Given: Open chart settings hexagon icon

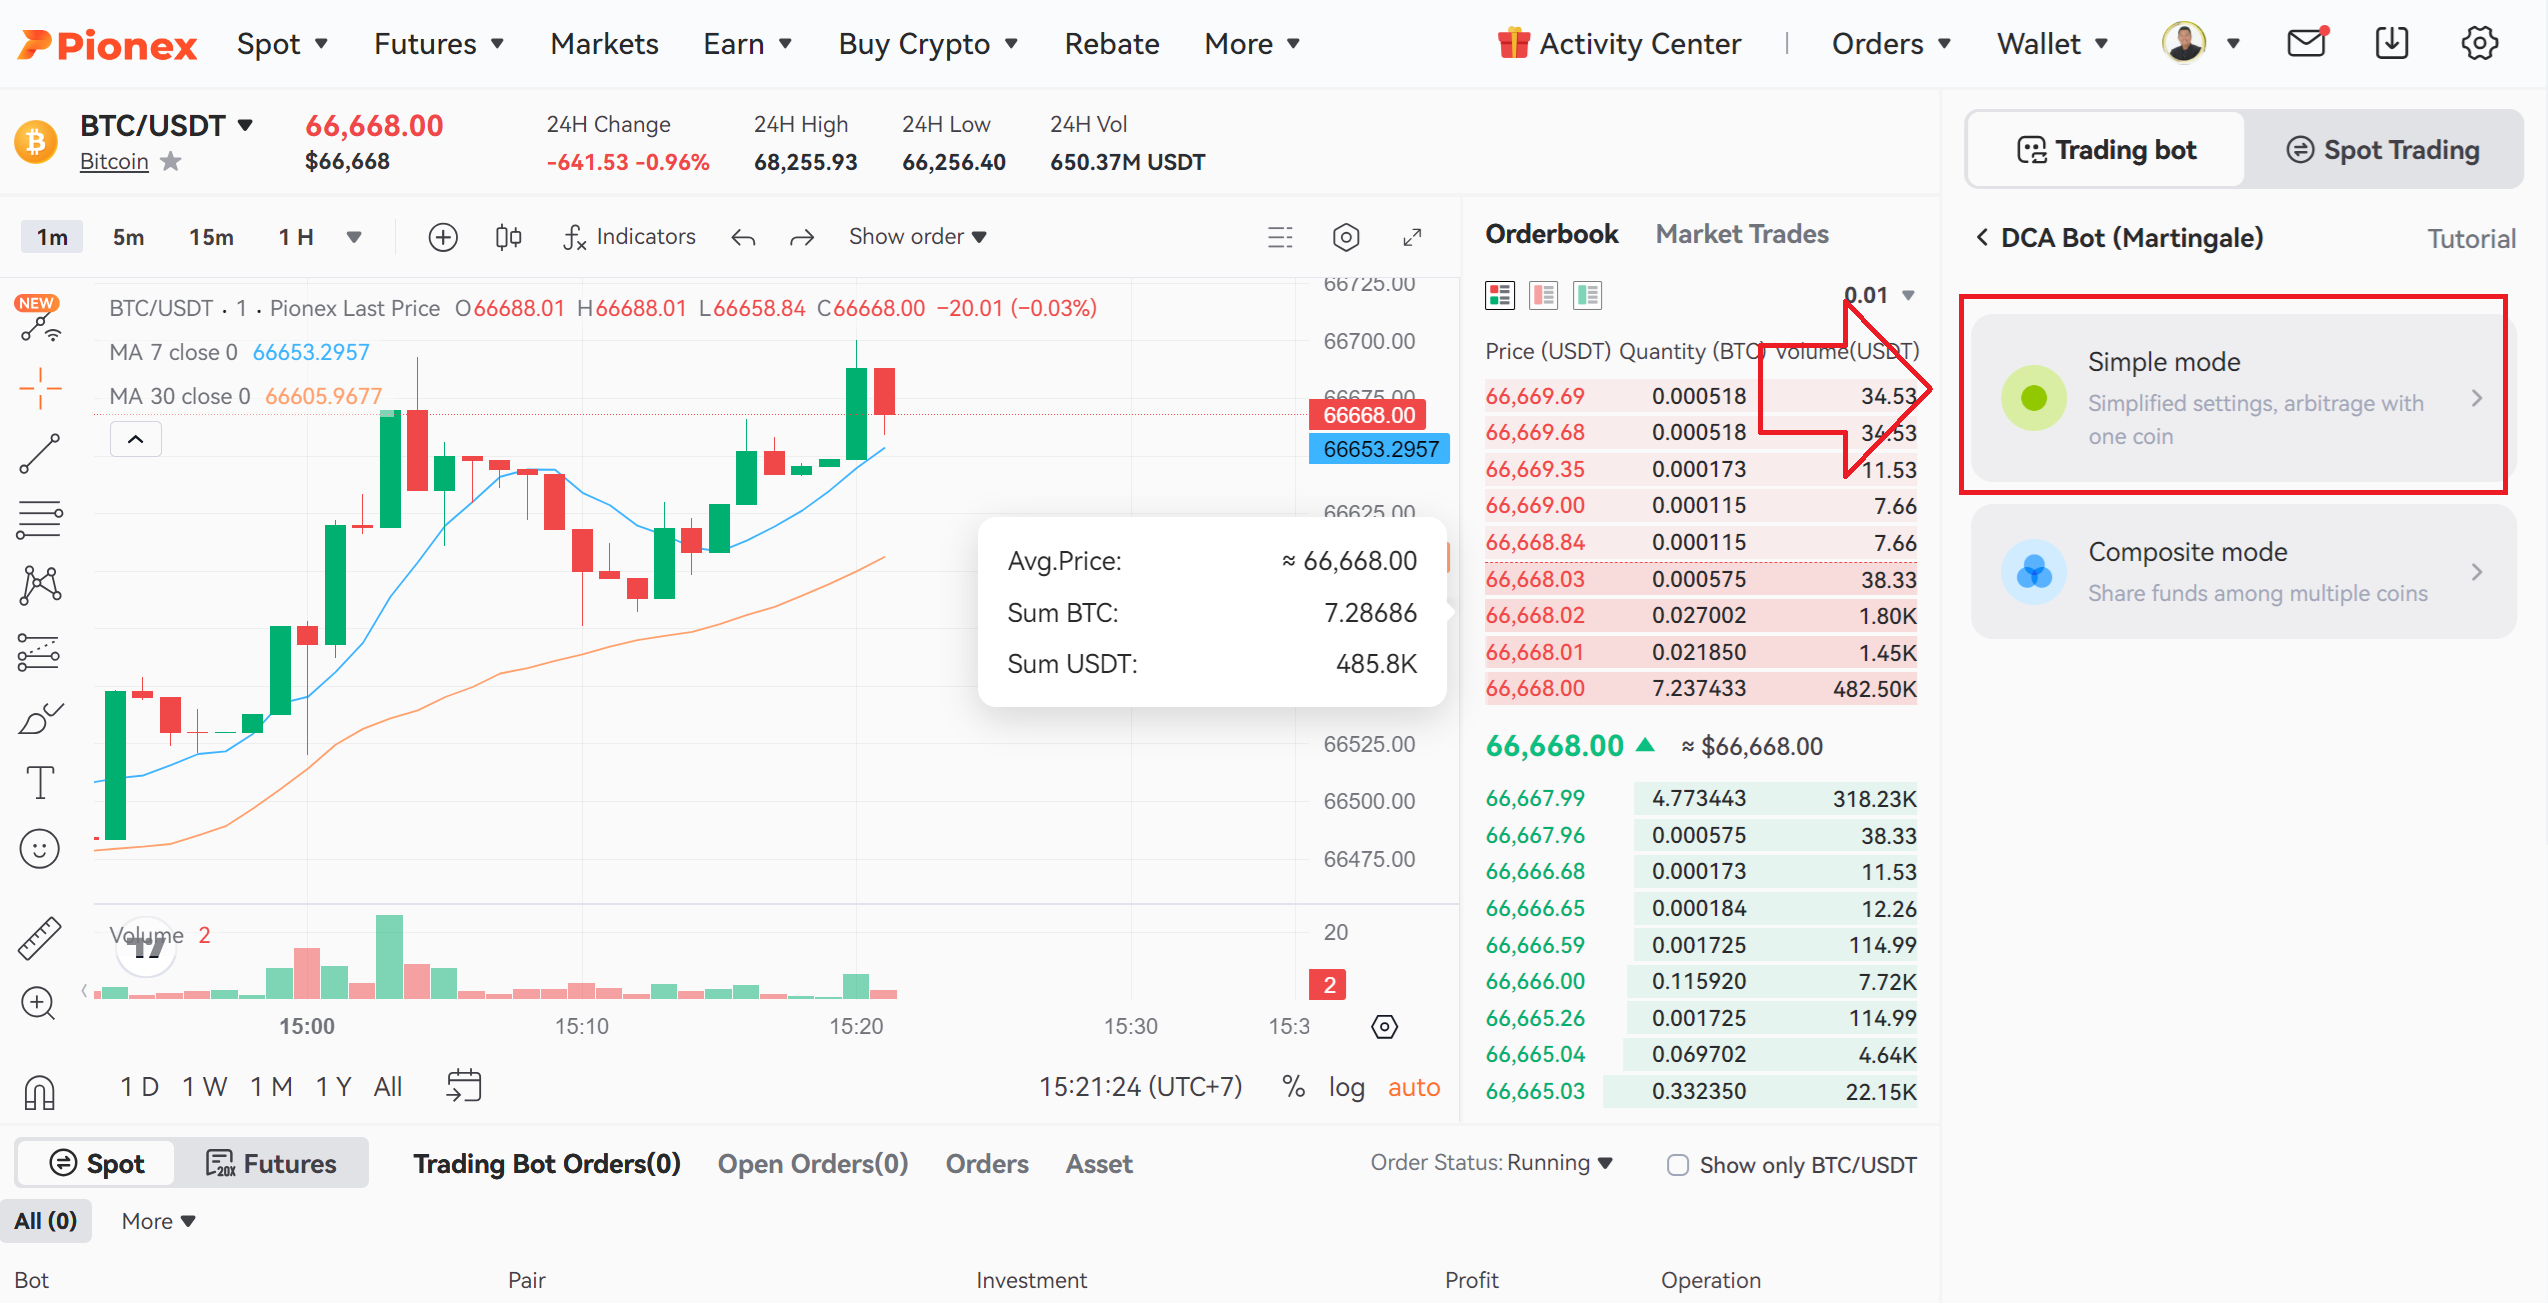Looking at the screenshot, I should point(1347,237).
